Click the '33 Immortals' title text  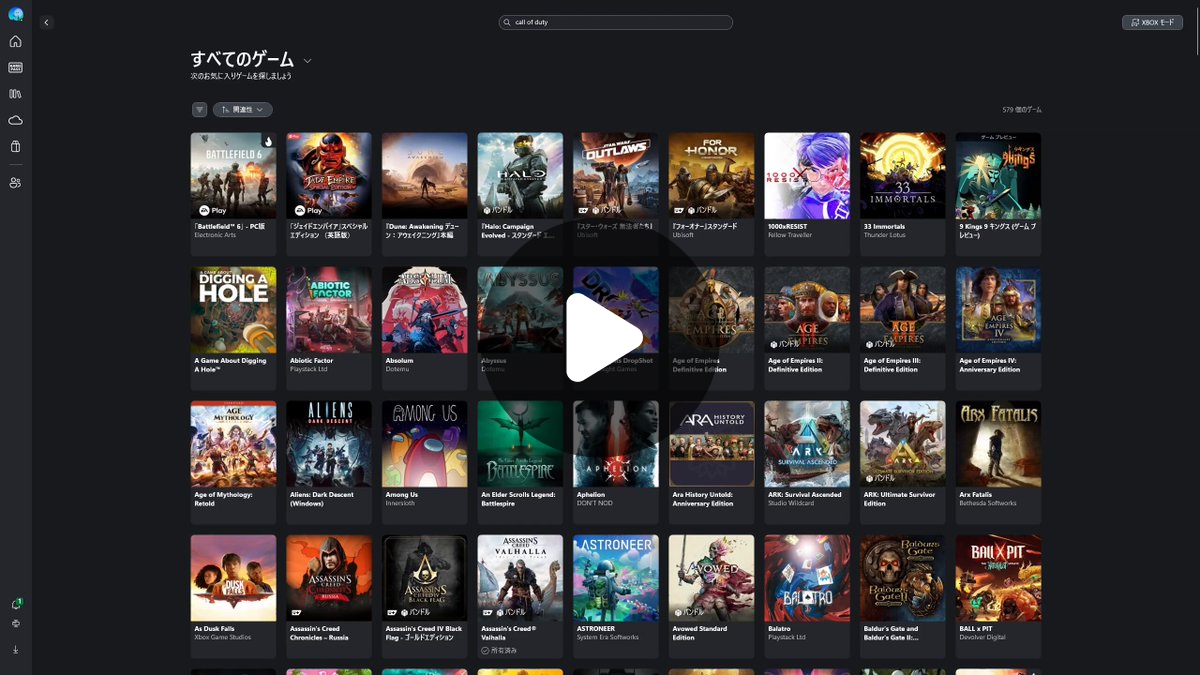coord(884,227)
